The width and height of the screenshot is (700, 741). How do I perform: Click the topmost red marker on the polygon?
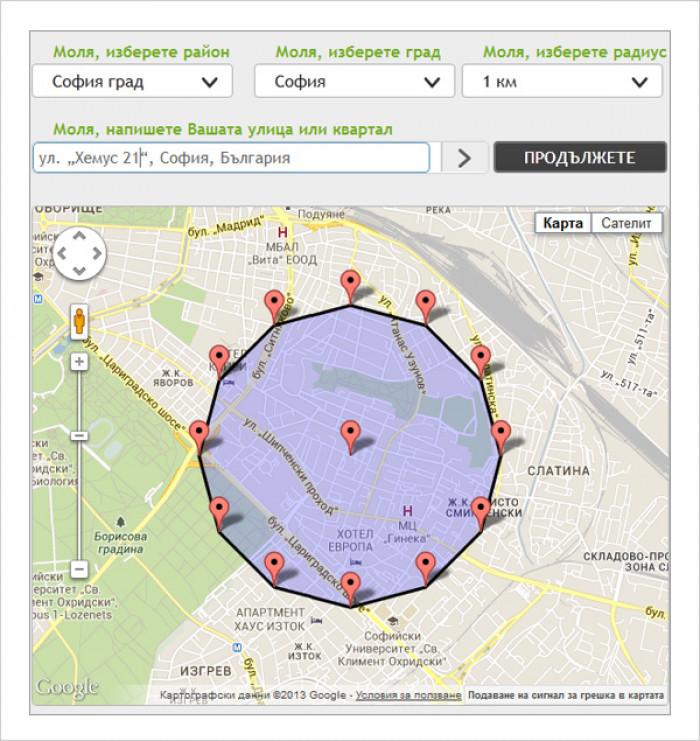coord(350,284)
